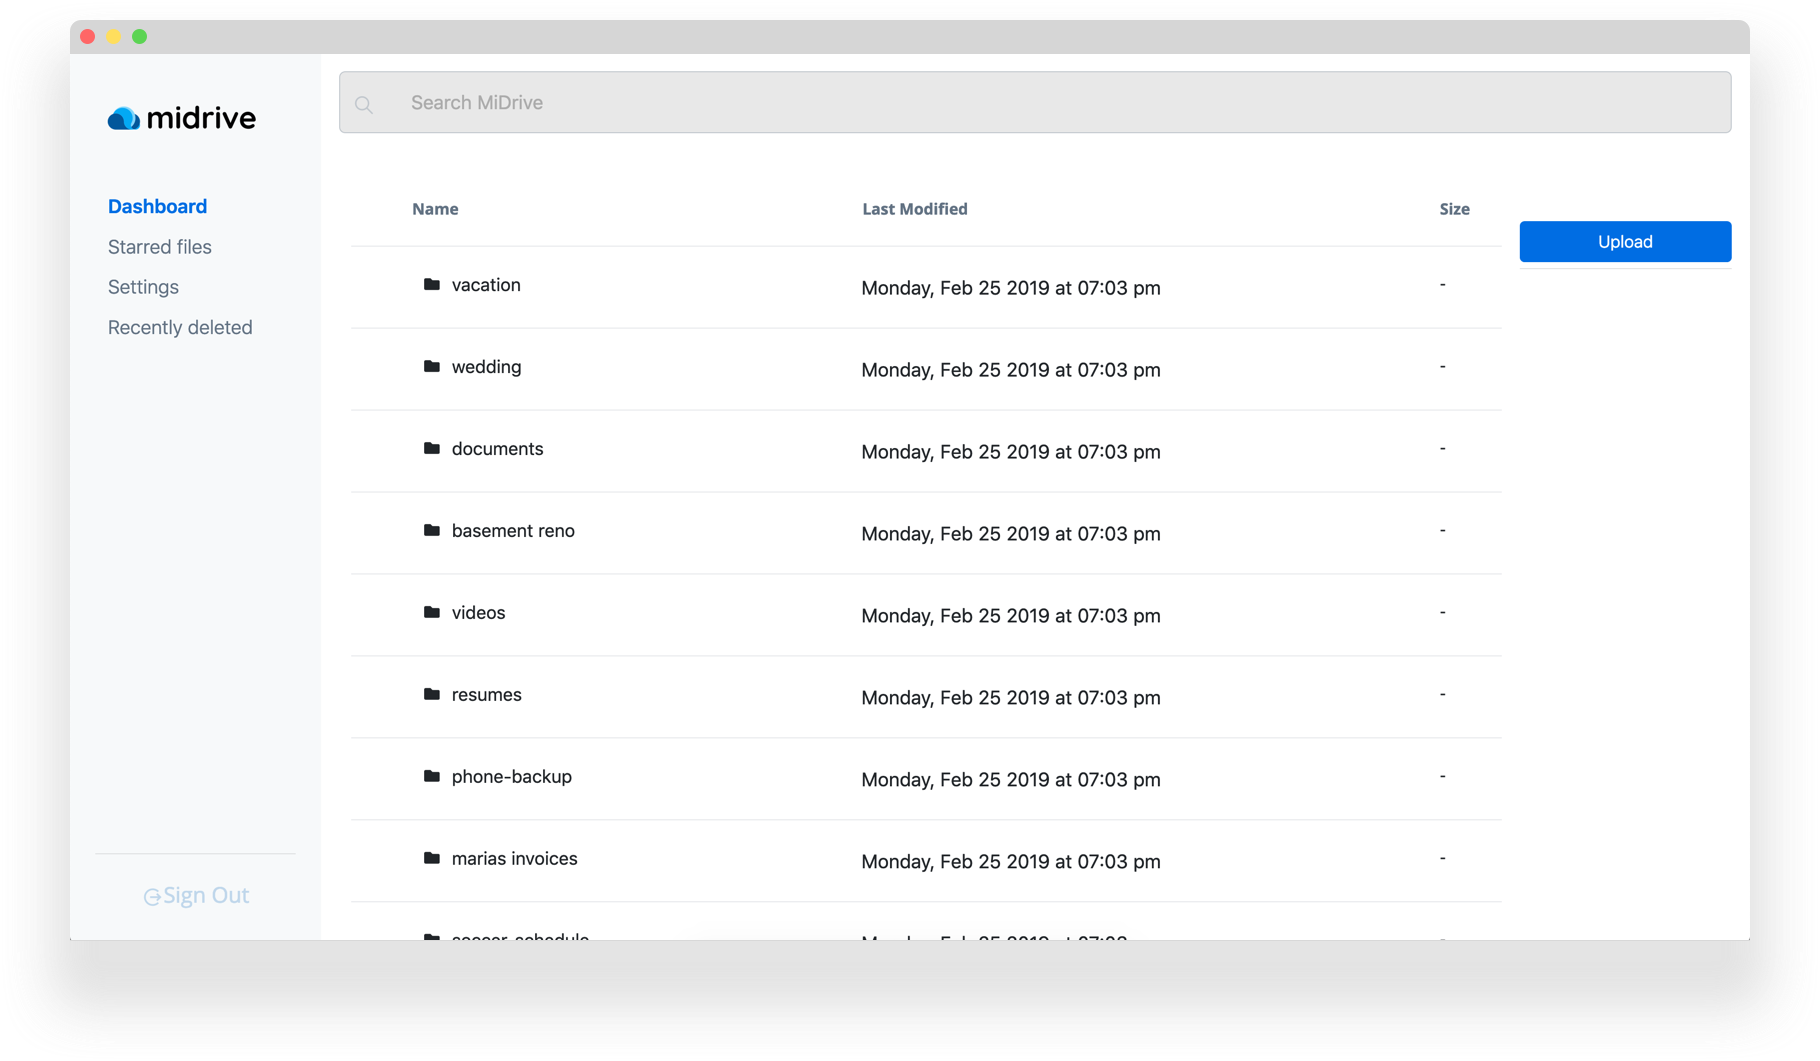
Task: Open the resumes folder name
Action: point(486,695)
